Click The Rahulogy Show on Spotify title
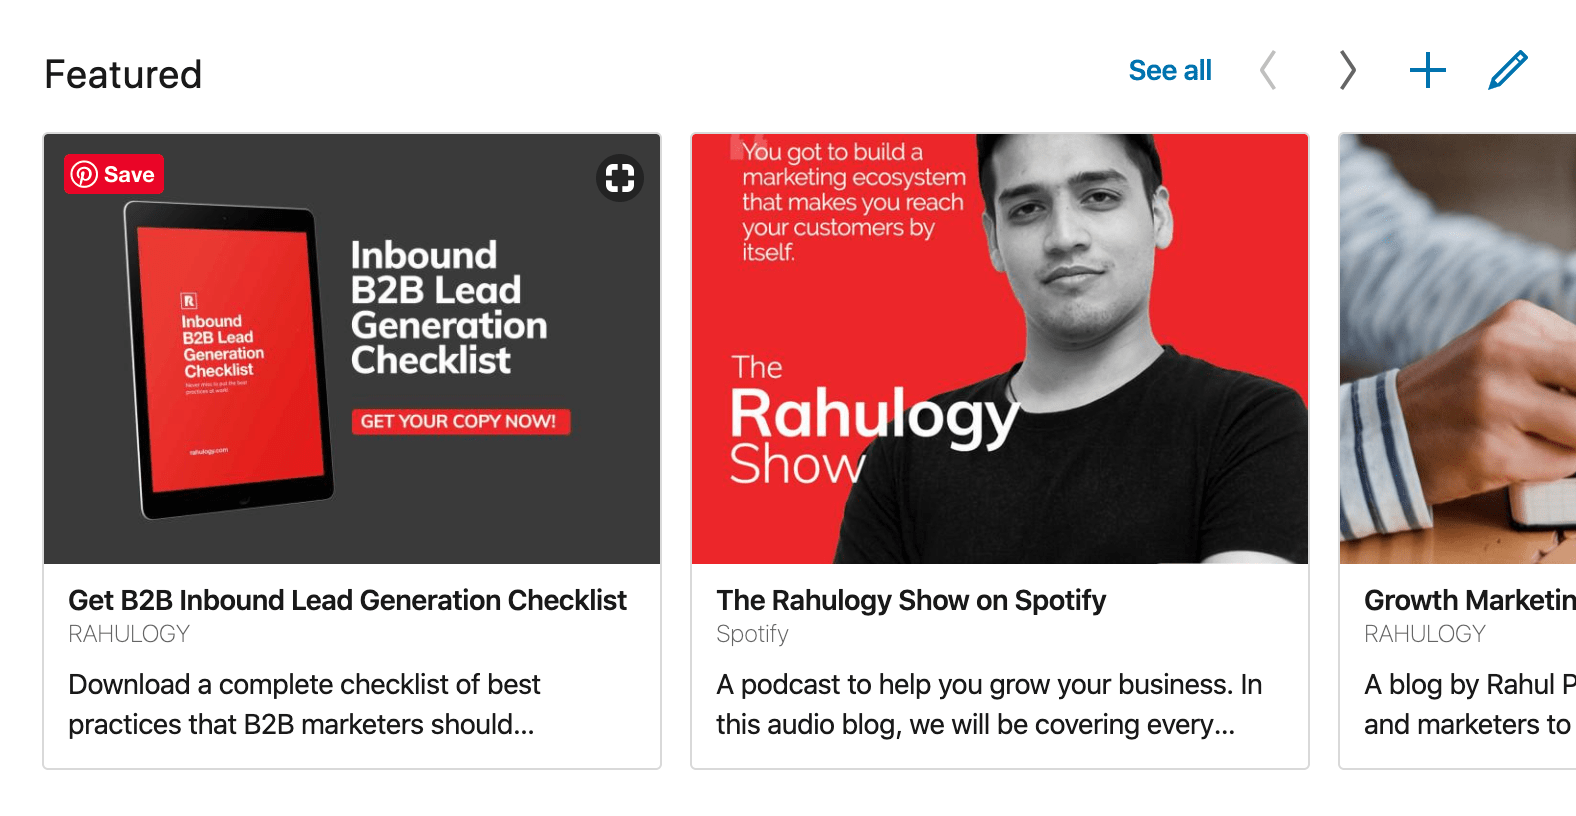The image size is (1576, 816). (x=911, y=600)
